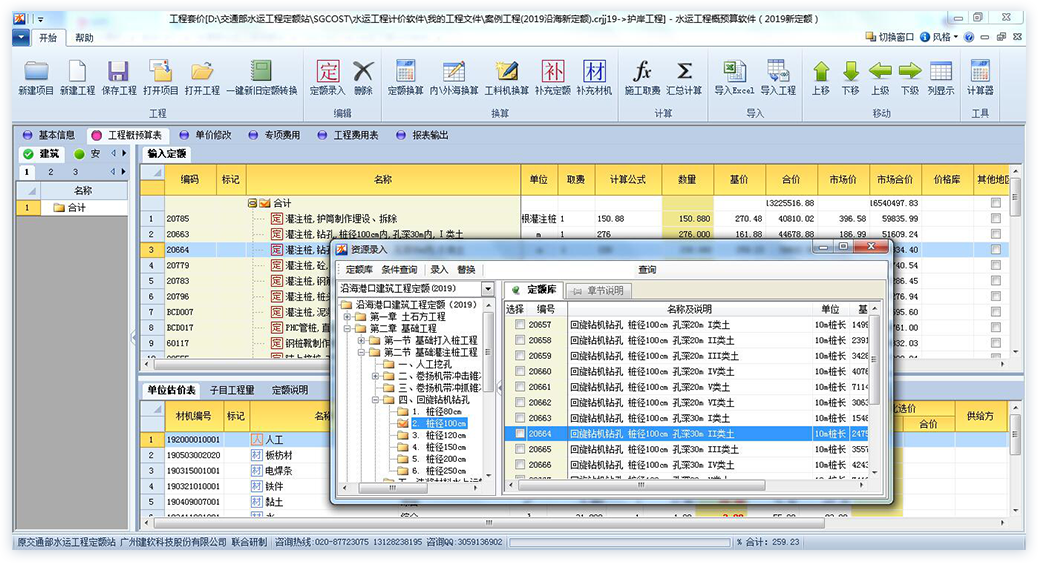
Task: Click the 下级 right-arrow icon
Action: click(910, 71)
